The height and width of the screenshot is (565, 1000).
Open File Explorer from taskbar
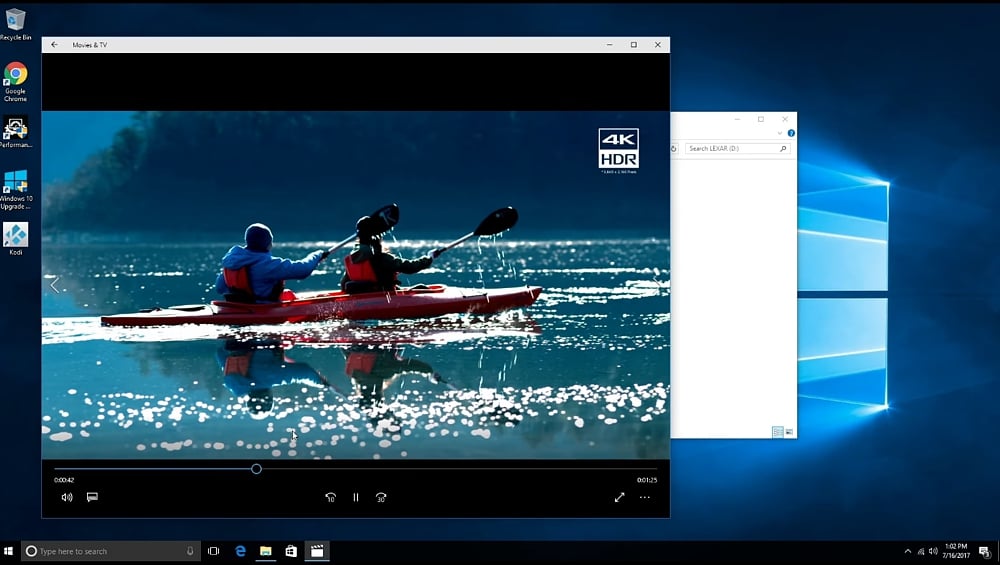[266, 551]
